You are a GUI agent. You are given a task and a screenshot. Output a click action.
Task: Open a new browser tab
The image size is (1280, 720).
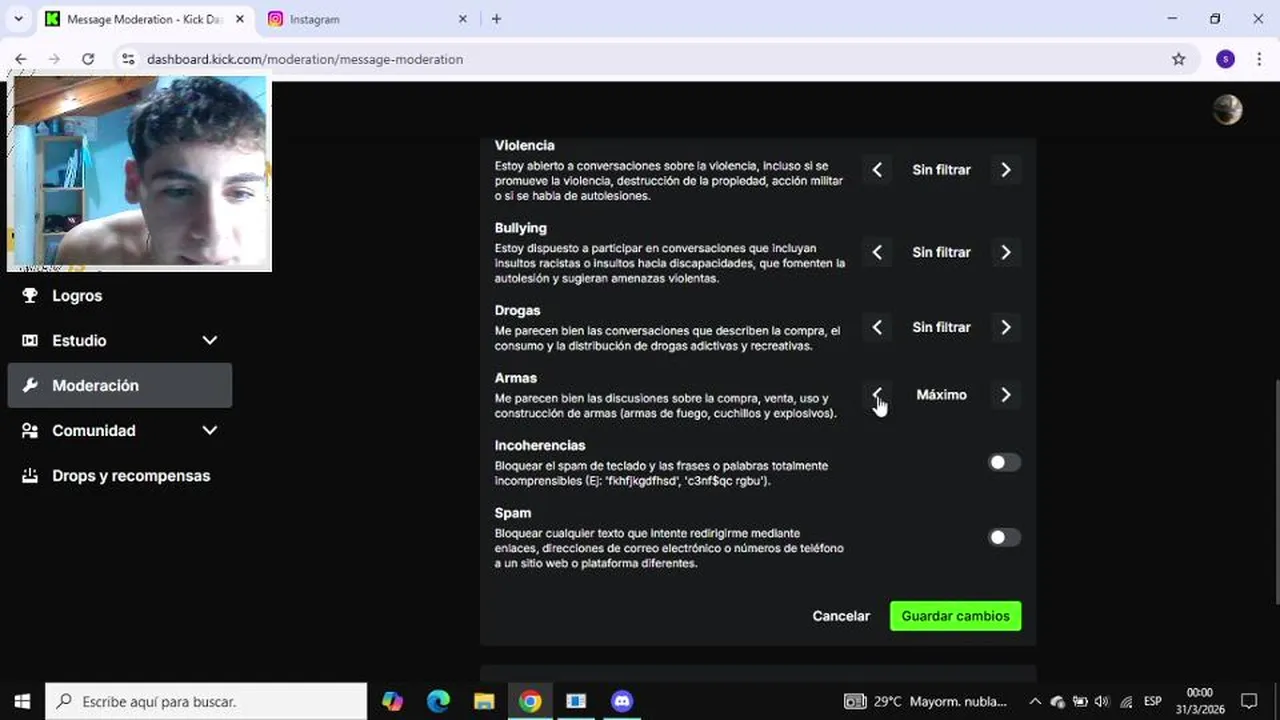click(x=496, y=19)
